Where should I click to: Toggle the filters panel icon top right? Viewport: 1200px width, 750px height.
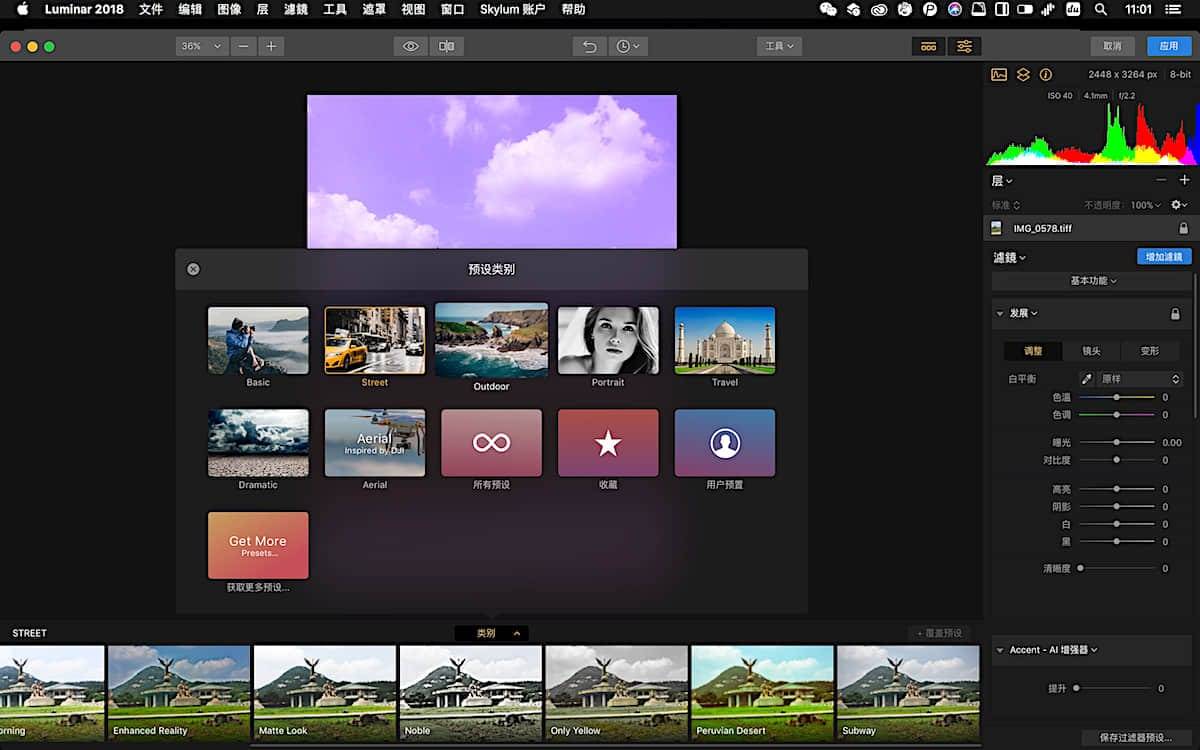coord(964,46)
